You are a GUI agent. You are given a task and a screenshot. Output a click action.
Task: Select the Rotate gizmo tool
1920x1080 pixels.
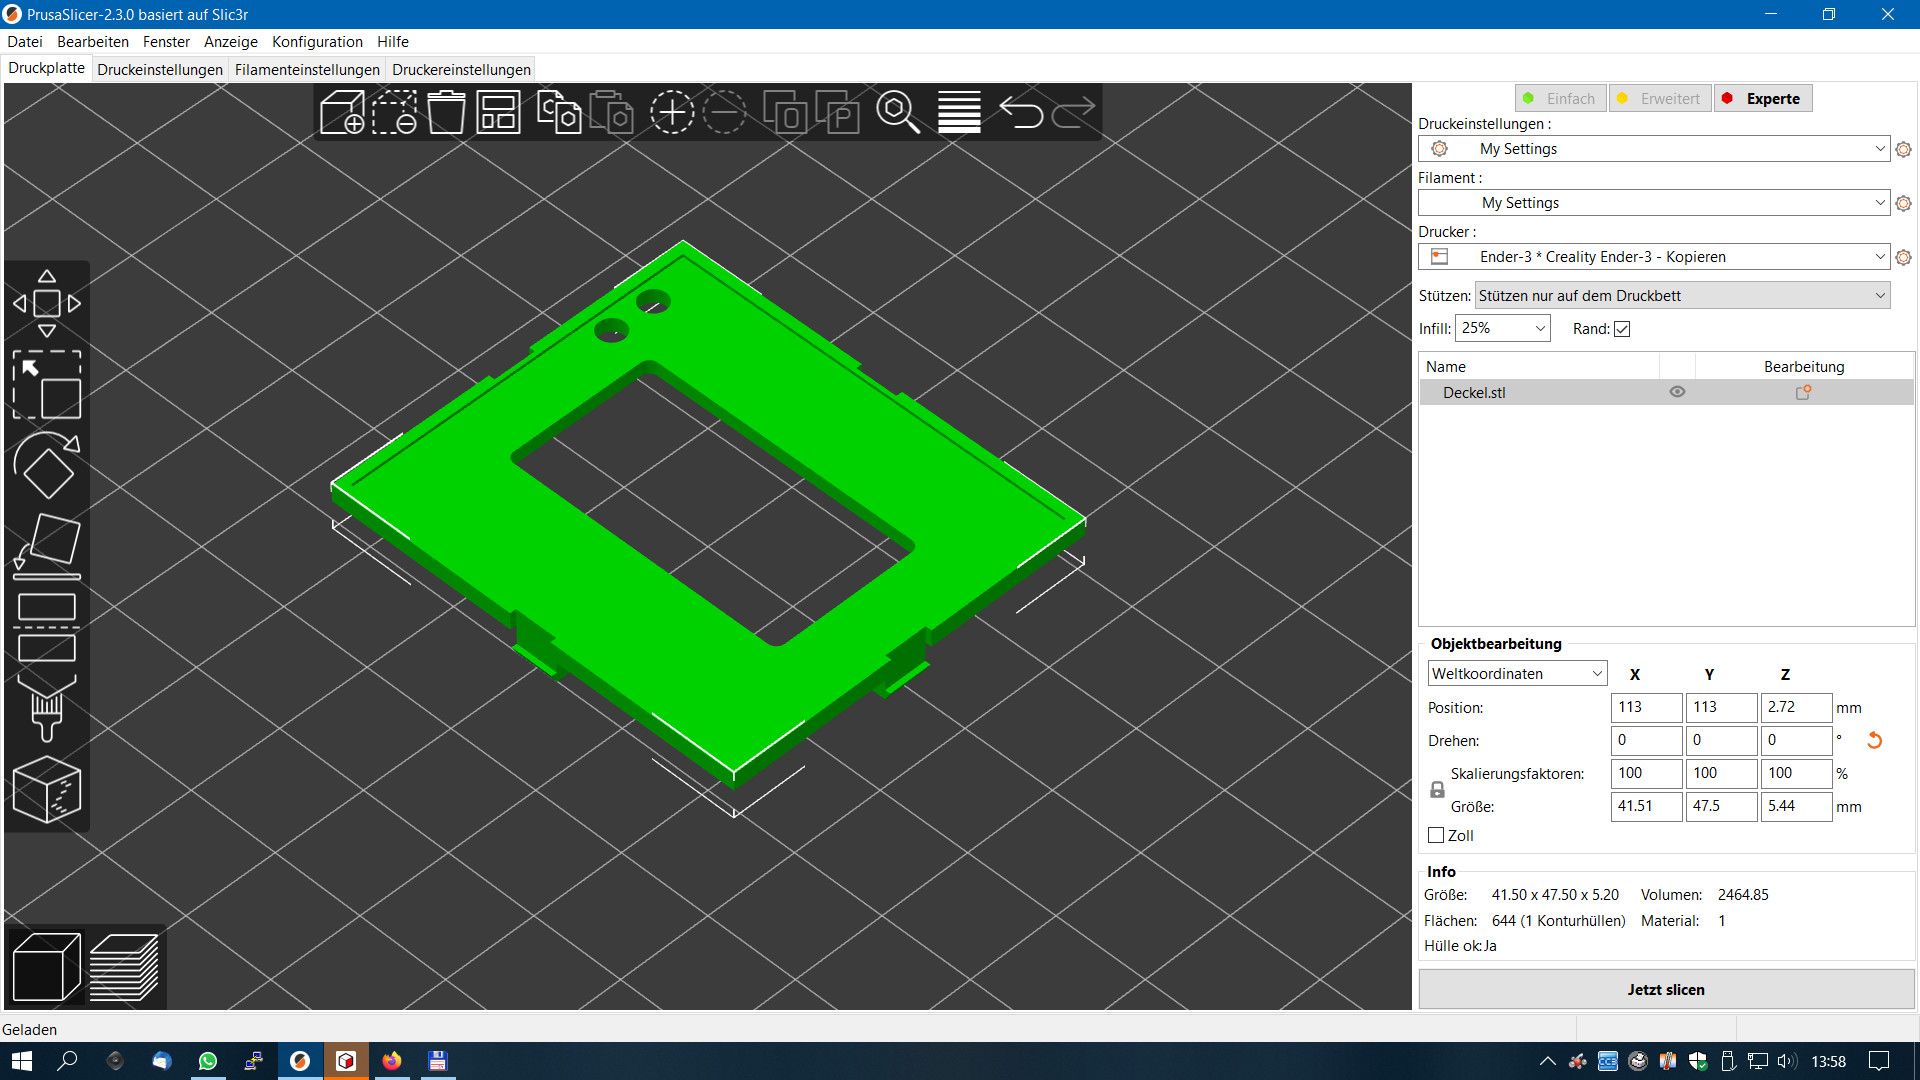[47, 465]
